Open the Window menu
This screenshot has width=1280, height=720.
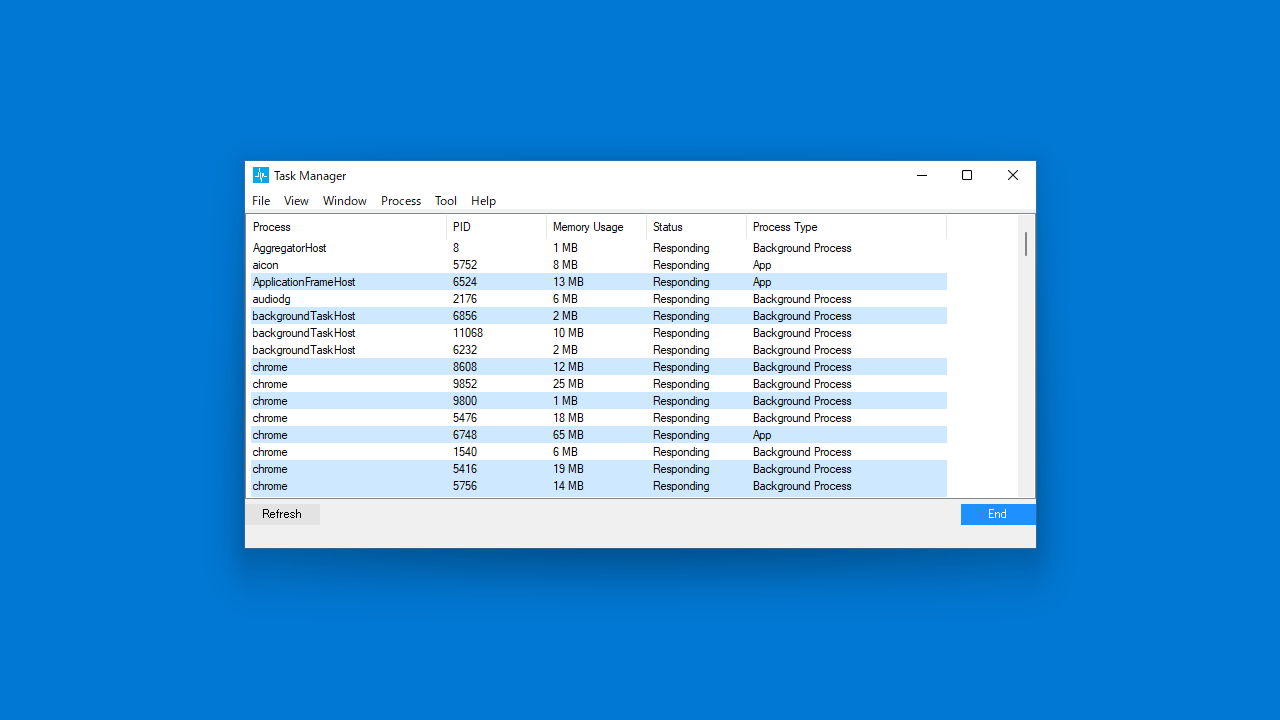click(x=345, y=201)
